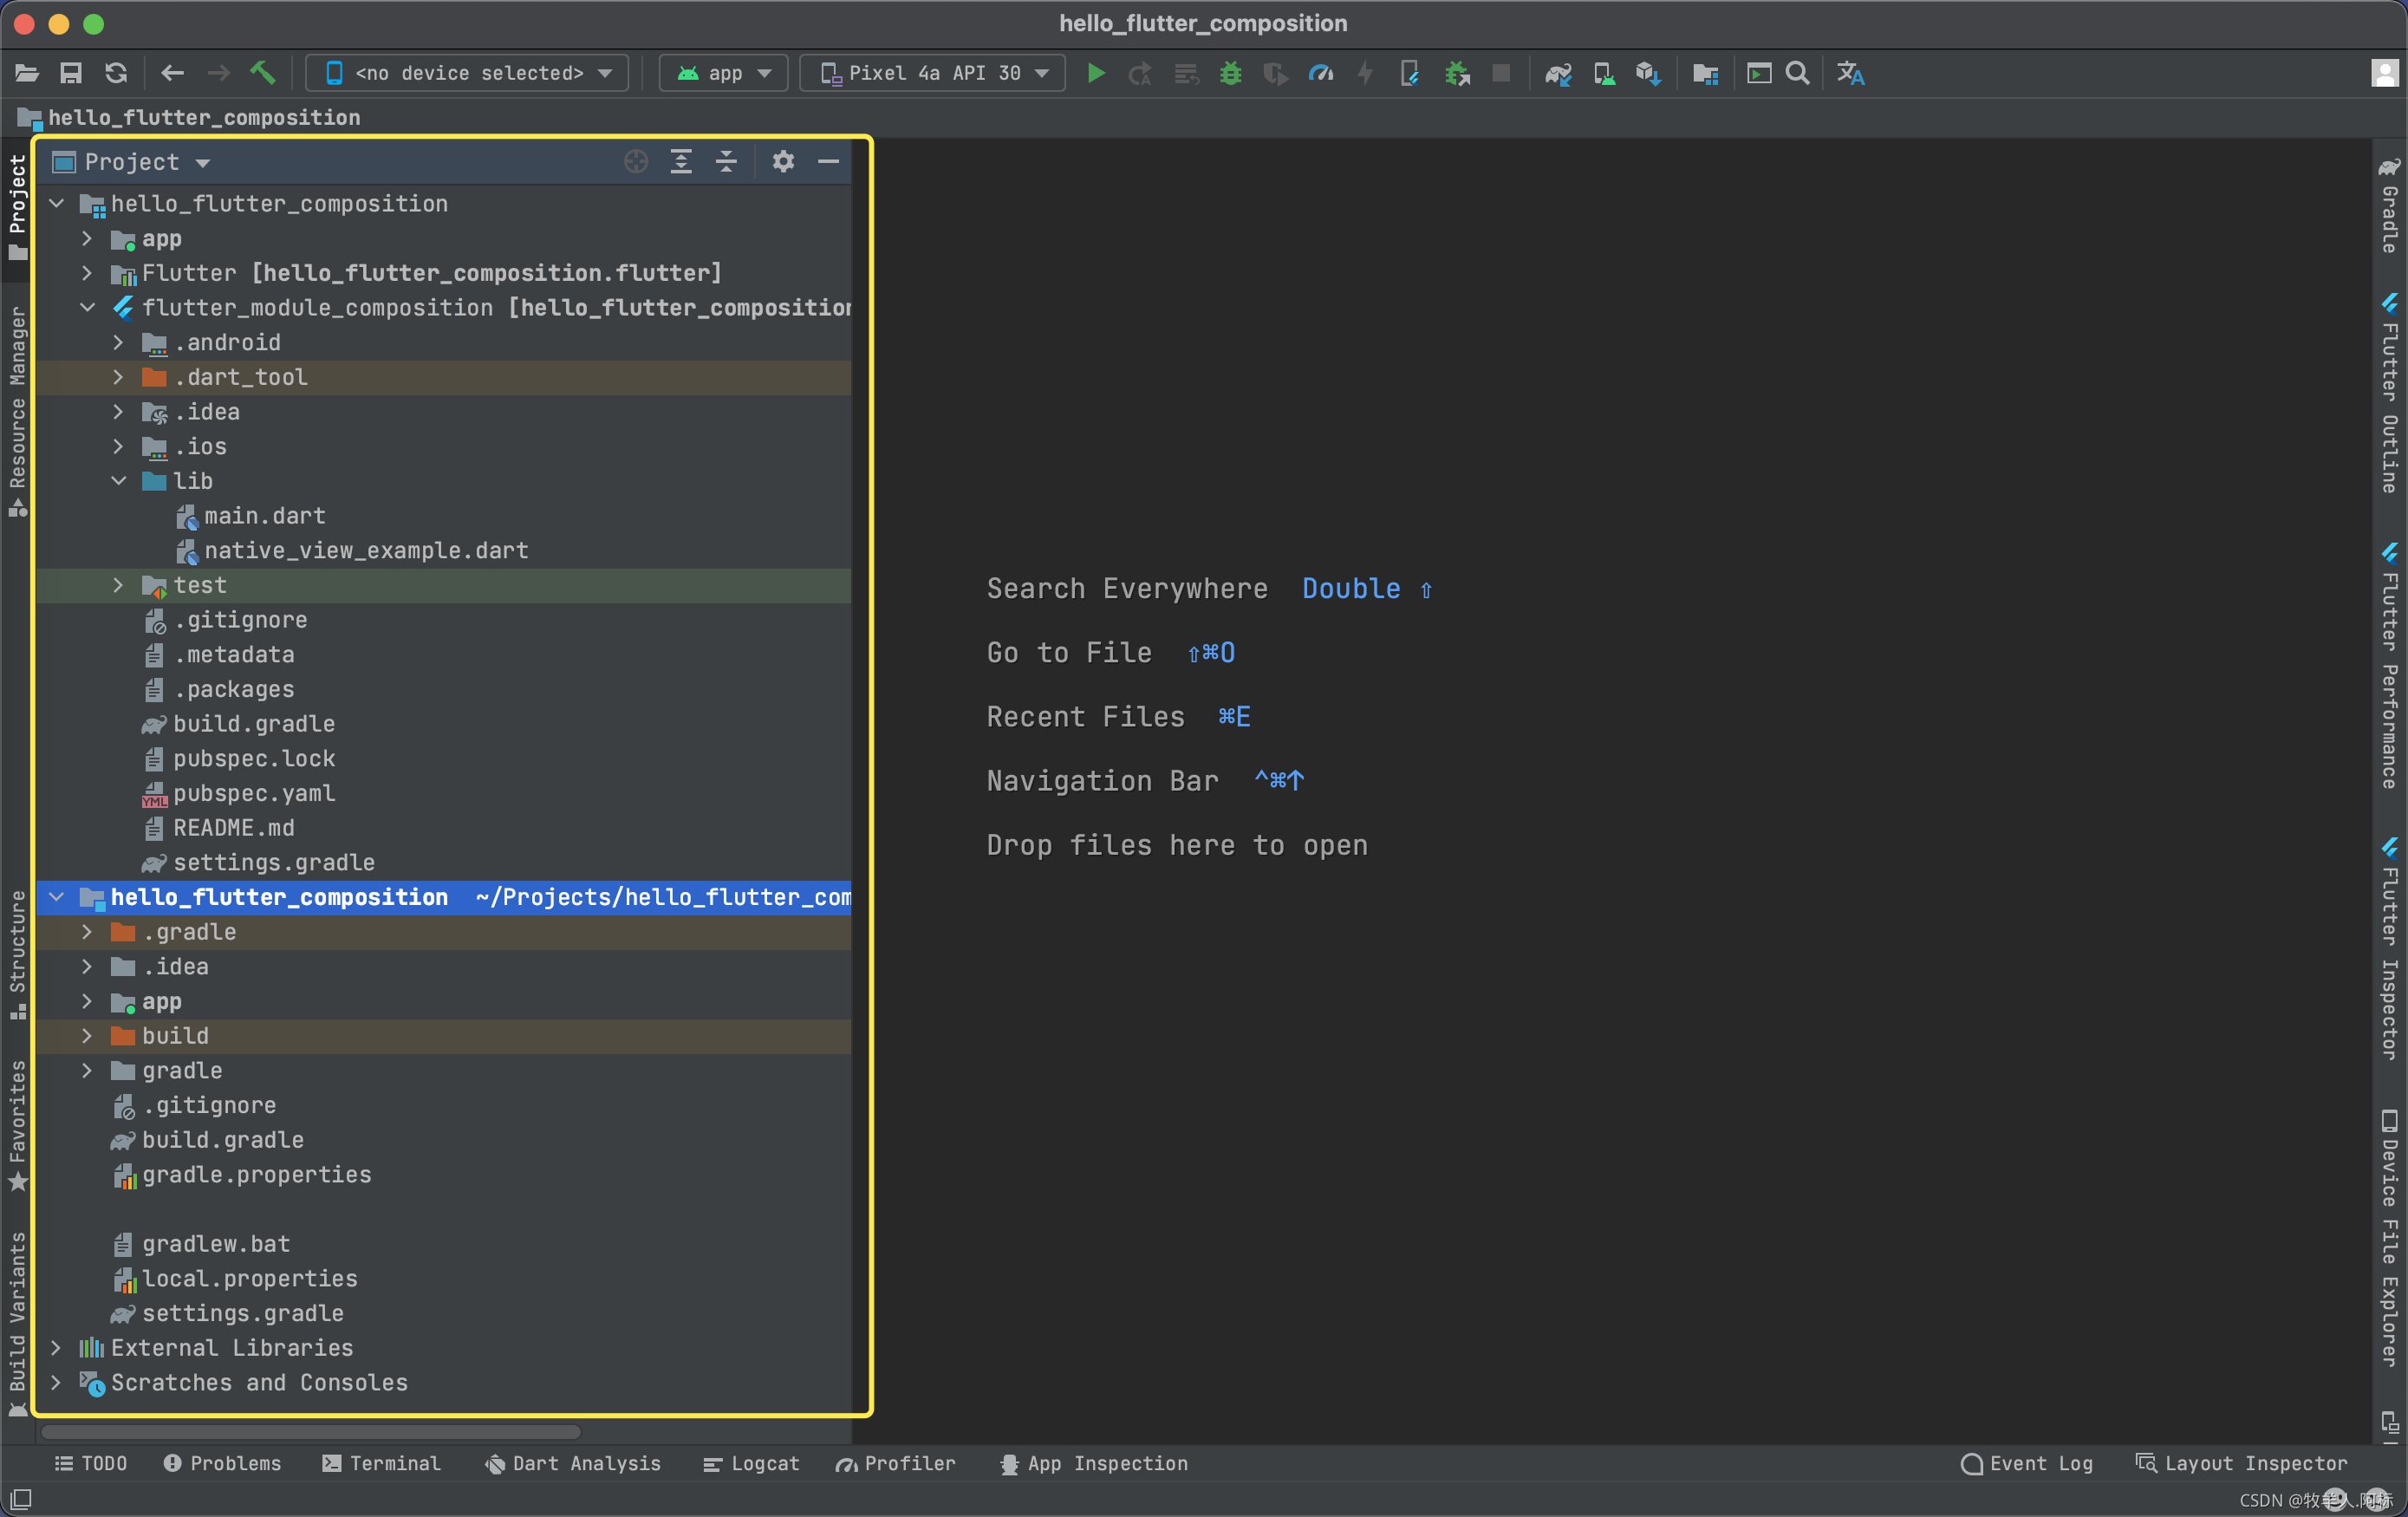Toggle the Project tool window sidebar tab

17,205
